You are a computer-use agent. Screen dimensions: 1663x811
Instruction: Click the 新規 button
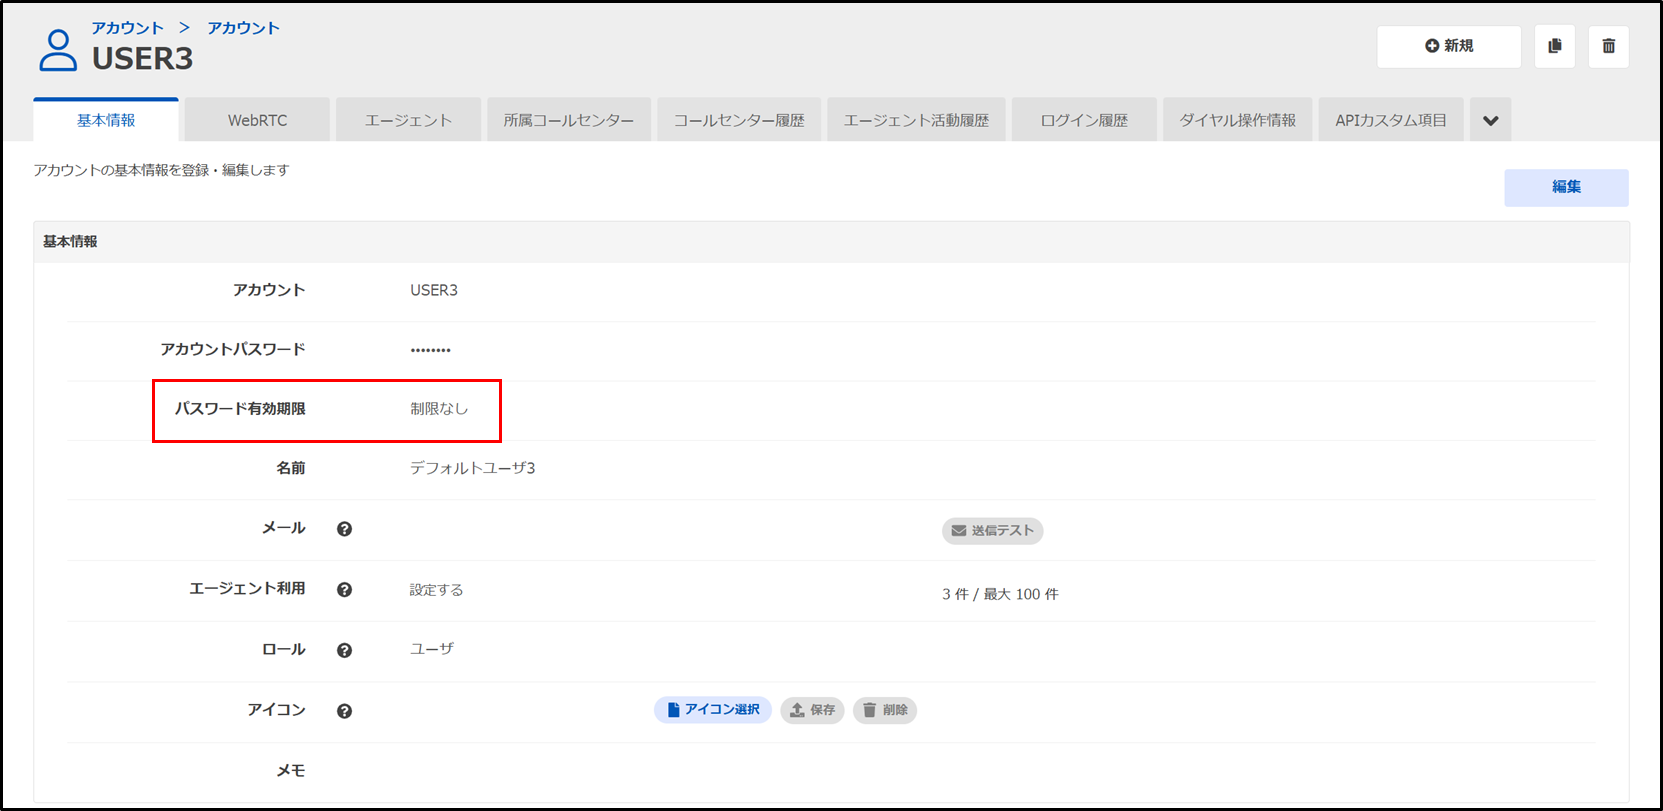click(1448, 46)
